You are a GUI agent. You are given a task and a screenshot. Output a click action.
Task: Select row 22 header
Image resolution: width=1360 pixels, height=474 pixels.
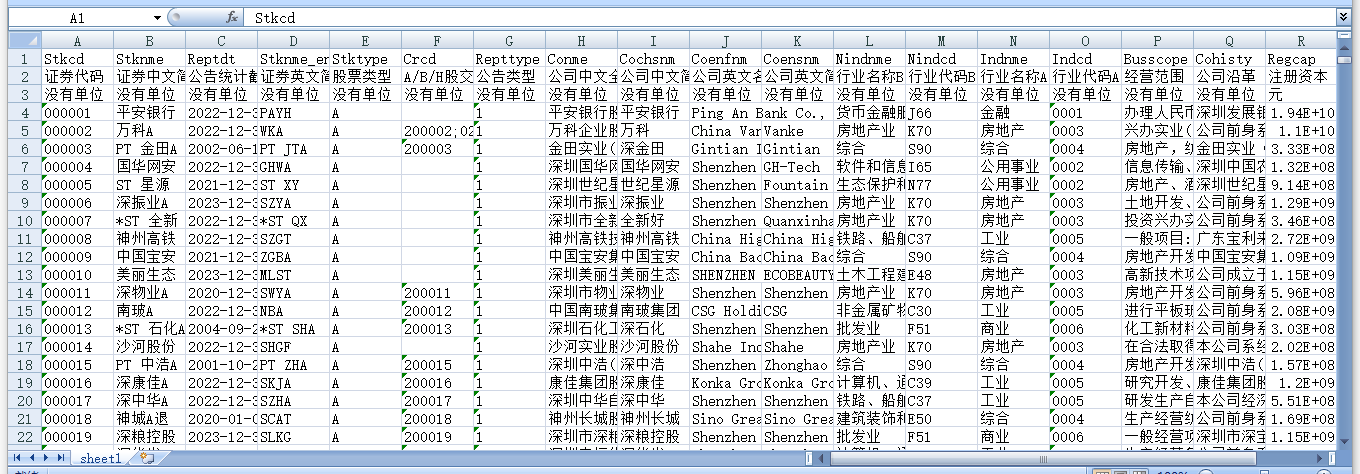[x=24, y=436]
